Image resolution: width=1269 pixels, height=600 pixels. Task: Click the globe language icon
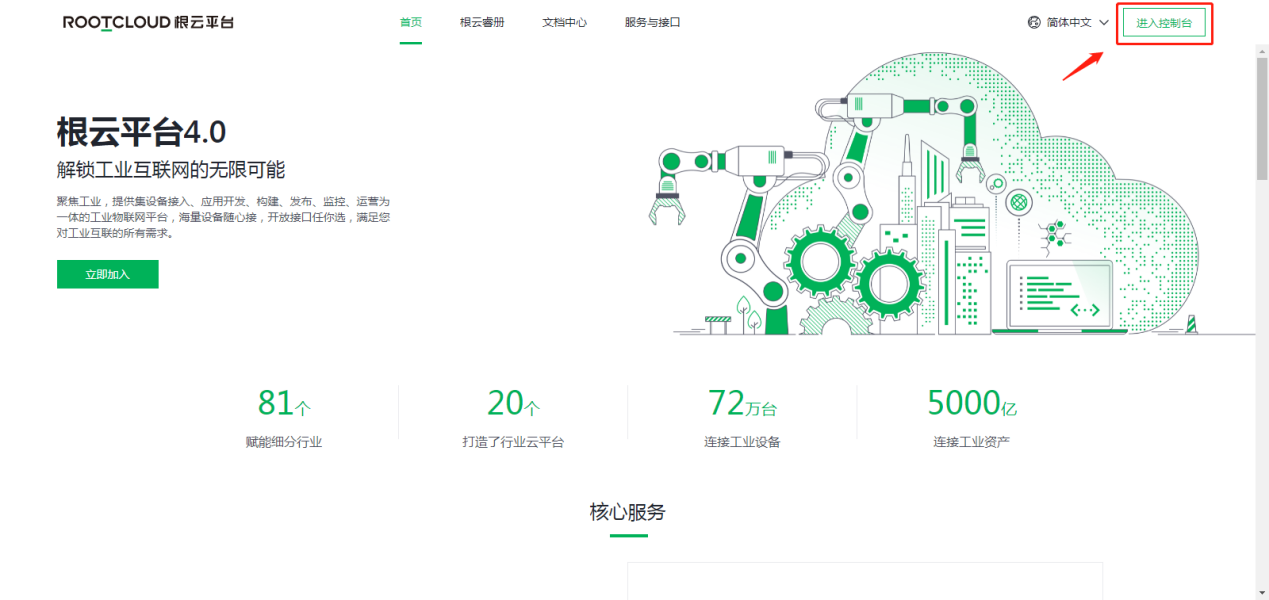[1034, 22]
